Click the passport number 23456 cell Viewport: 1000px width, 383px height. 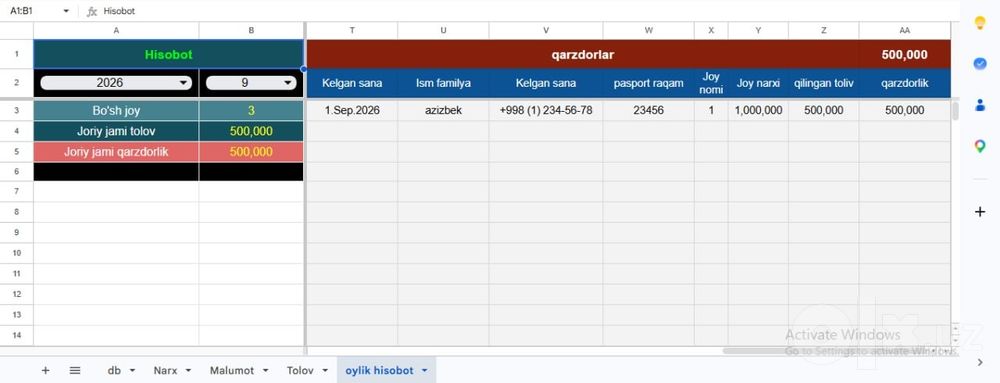tap(649, 110)
